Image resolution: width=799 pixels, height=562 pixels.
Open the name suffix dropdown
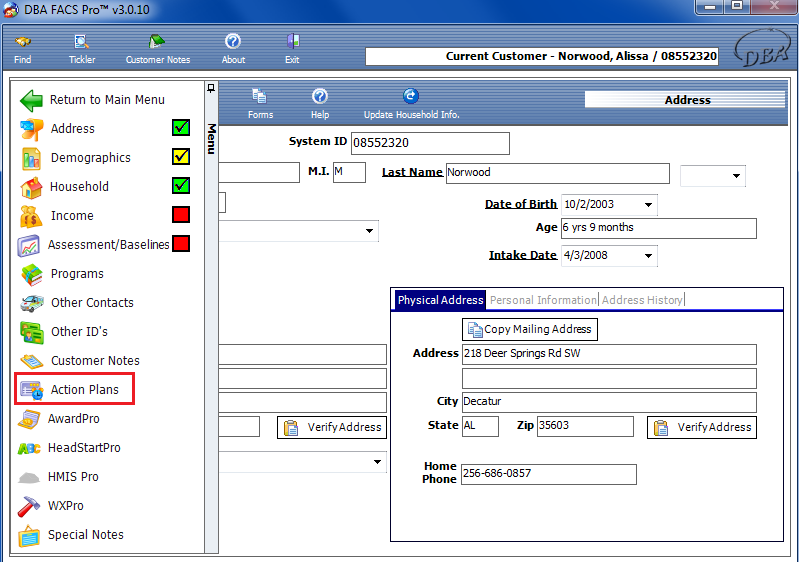tap(736, 176)
